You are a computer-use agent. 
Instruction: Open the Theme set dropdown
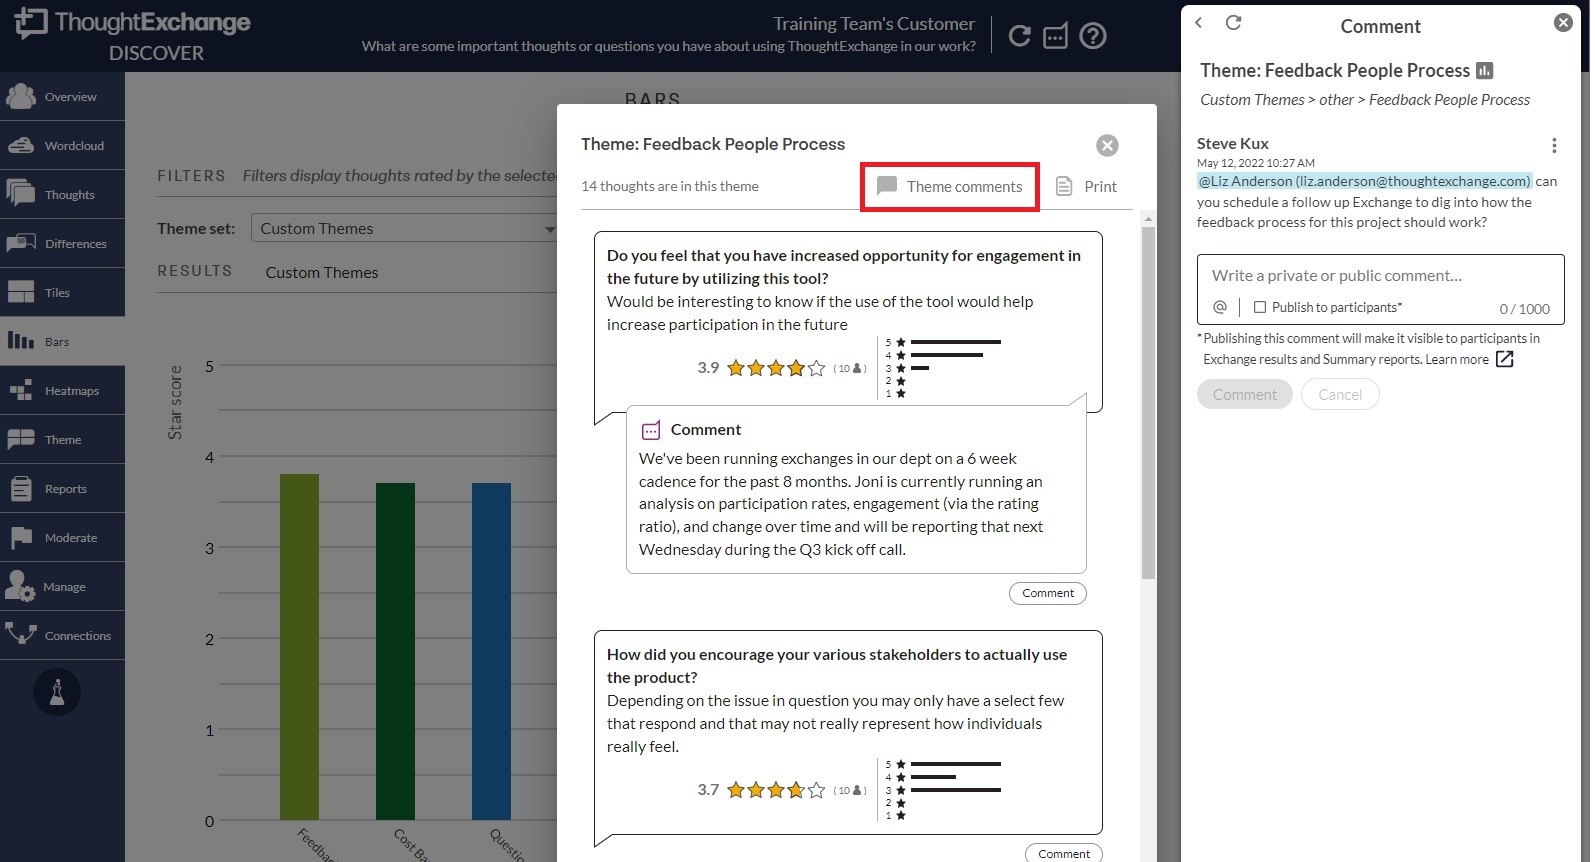(x=404, y=228)
